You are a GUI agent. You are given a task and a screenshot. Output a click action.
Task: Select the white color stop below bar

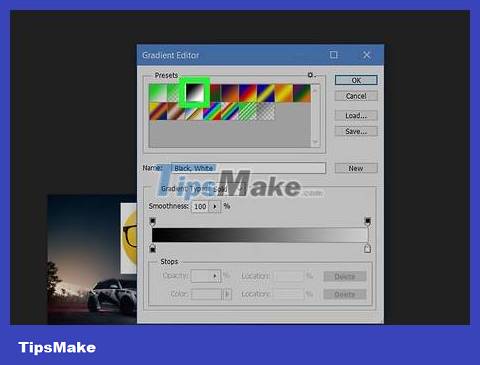367,248
